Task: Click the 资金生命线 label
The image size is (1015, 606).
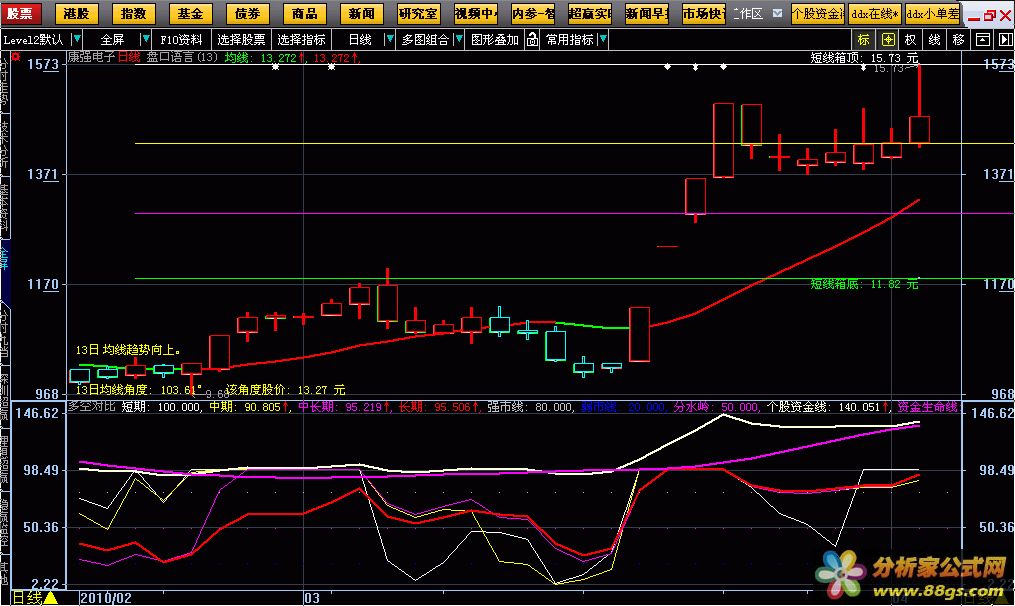Action: (x=926, y=407)
